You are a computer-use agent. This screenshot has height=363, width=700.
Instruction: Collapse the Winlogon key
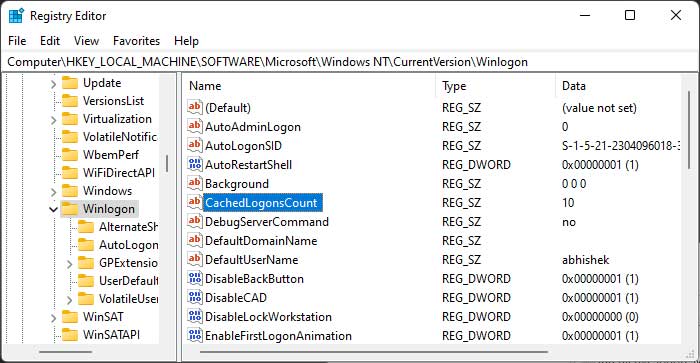(53, 209)
